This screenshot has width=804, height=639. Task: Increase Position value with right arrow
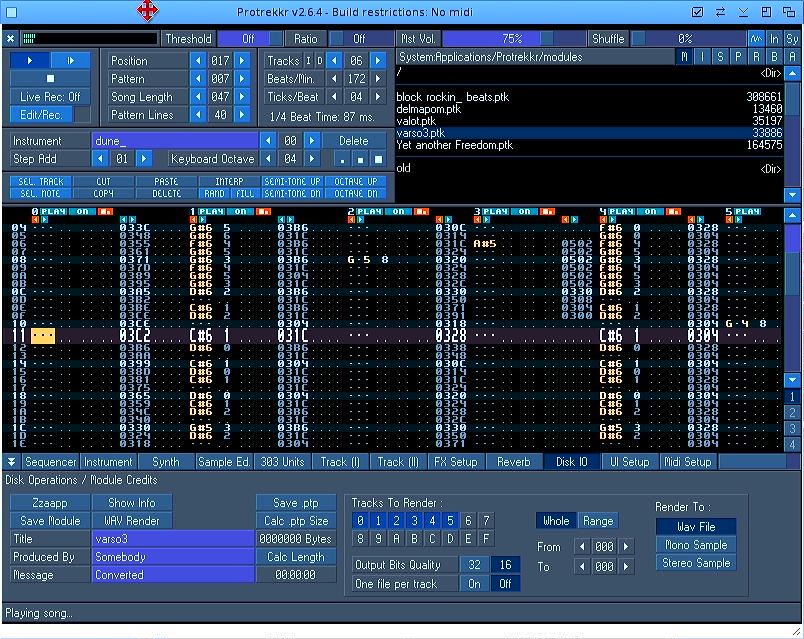point(242,61)
